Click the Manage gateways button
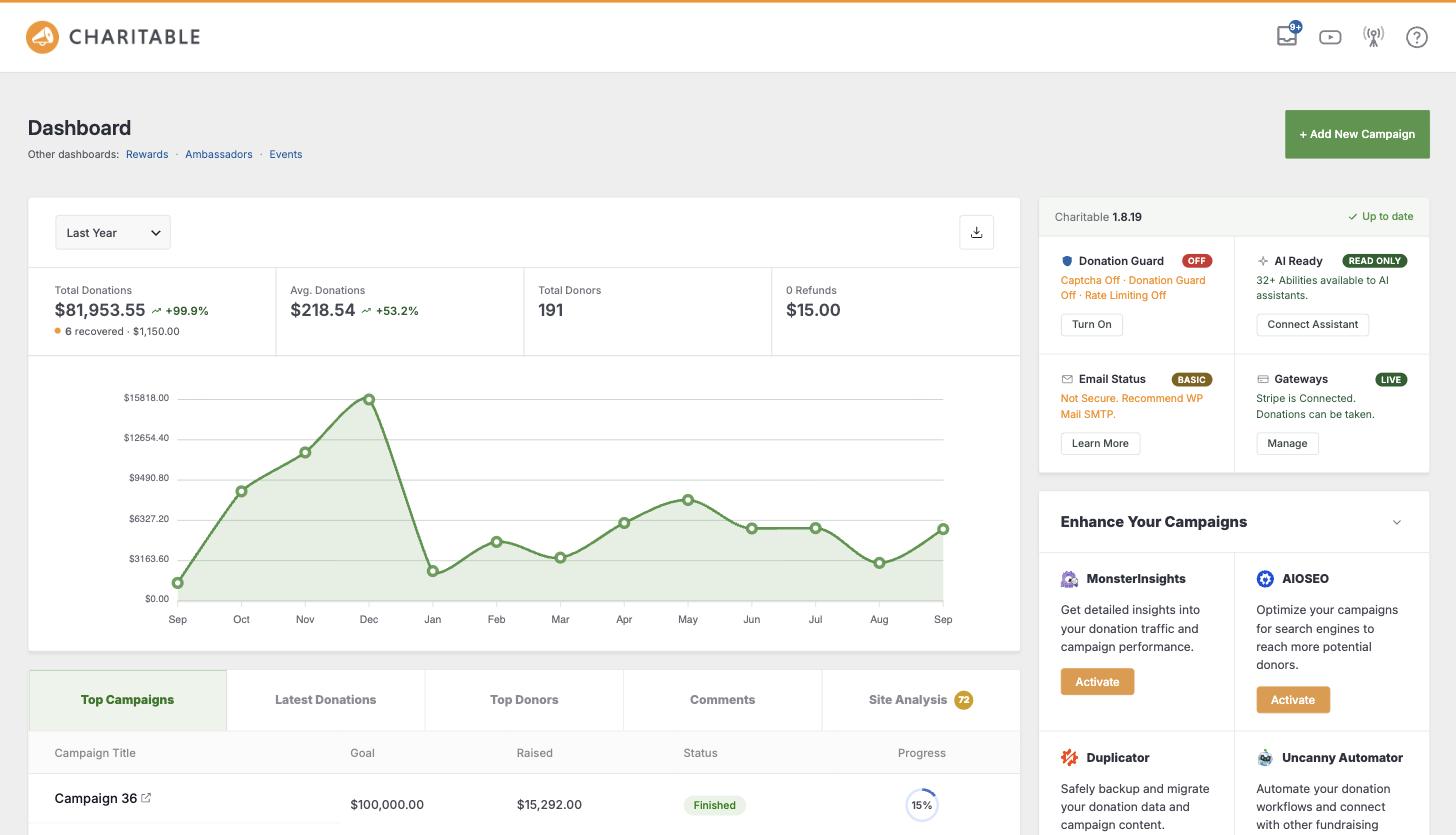 click(1287, 443)
